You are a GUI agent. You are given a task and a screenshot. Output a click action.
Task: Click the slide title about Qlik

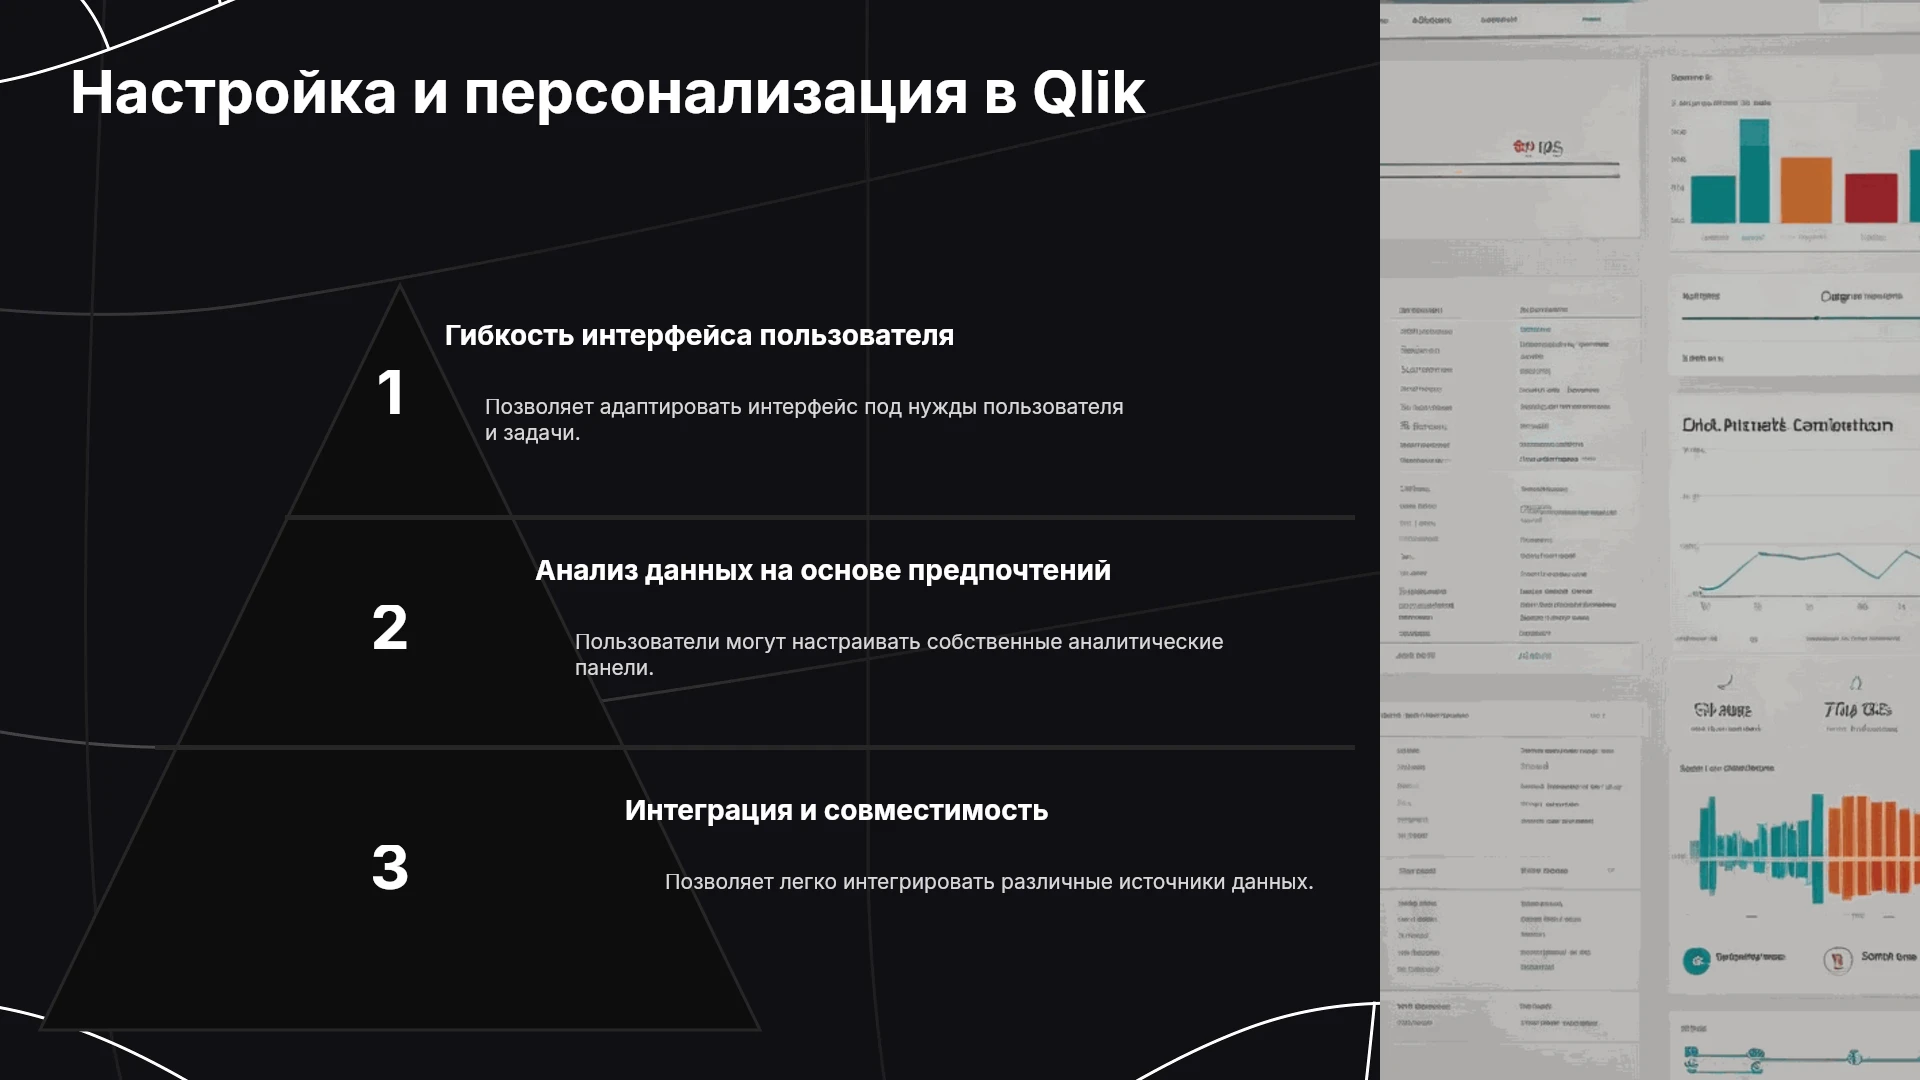(607, 93)
